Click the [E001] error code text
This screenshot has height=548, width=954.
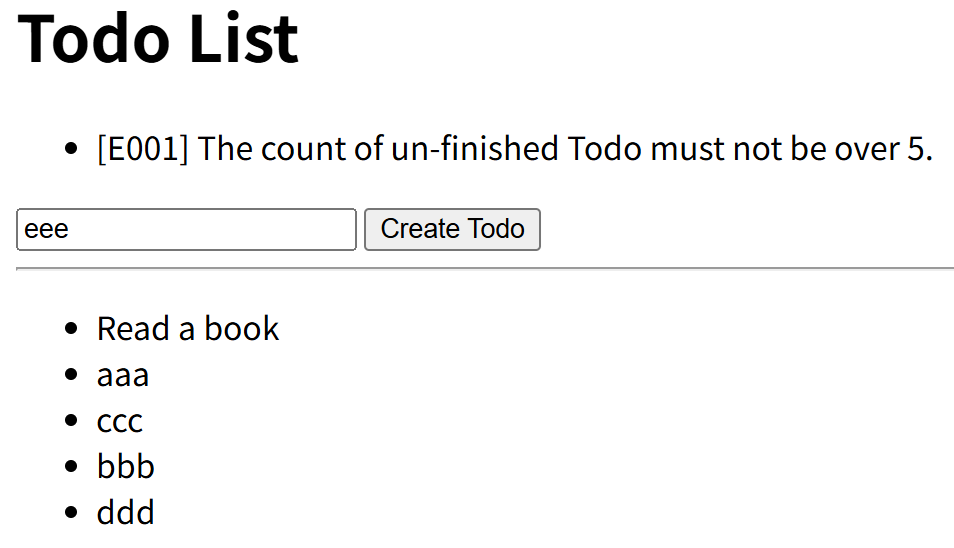[143, 149]
